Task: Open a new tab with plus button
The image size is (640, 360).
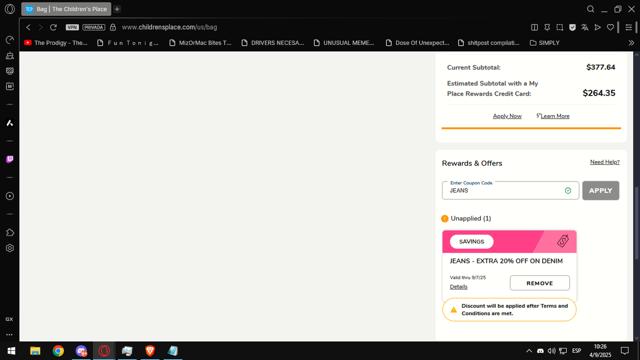Action: click(x=117, y=9)
